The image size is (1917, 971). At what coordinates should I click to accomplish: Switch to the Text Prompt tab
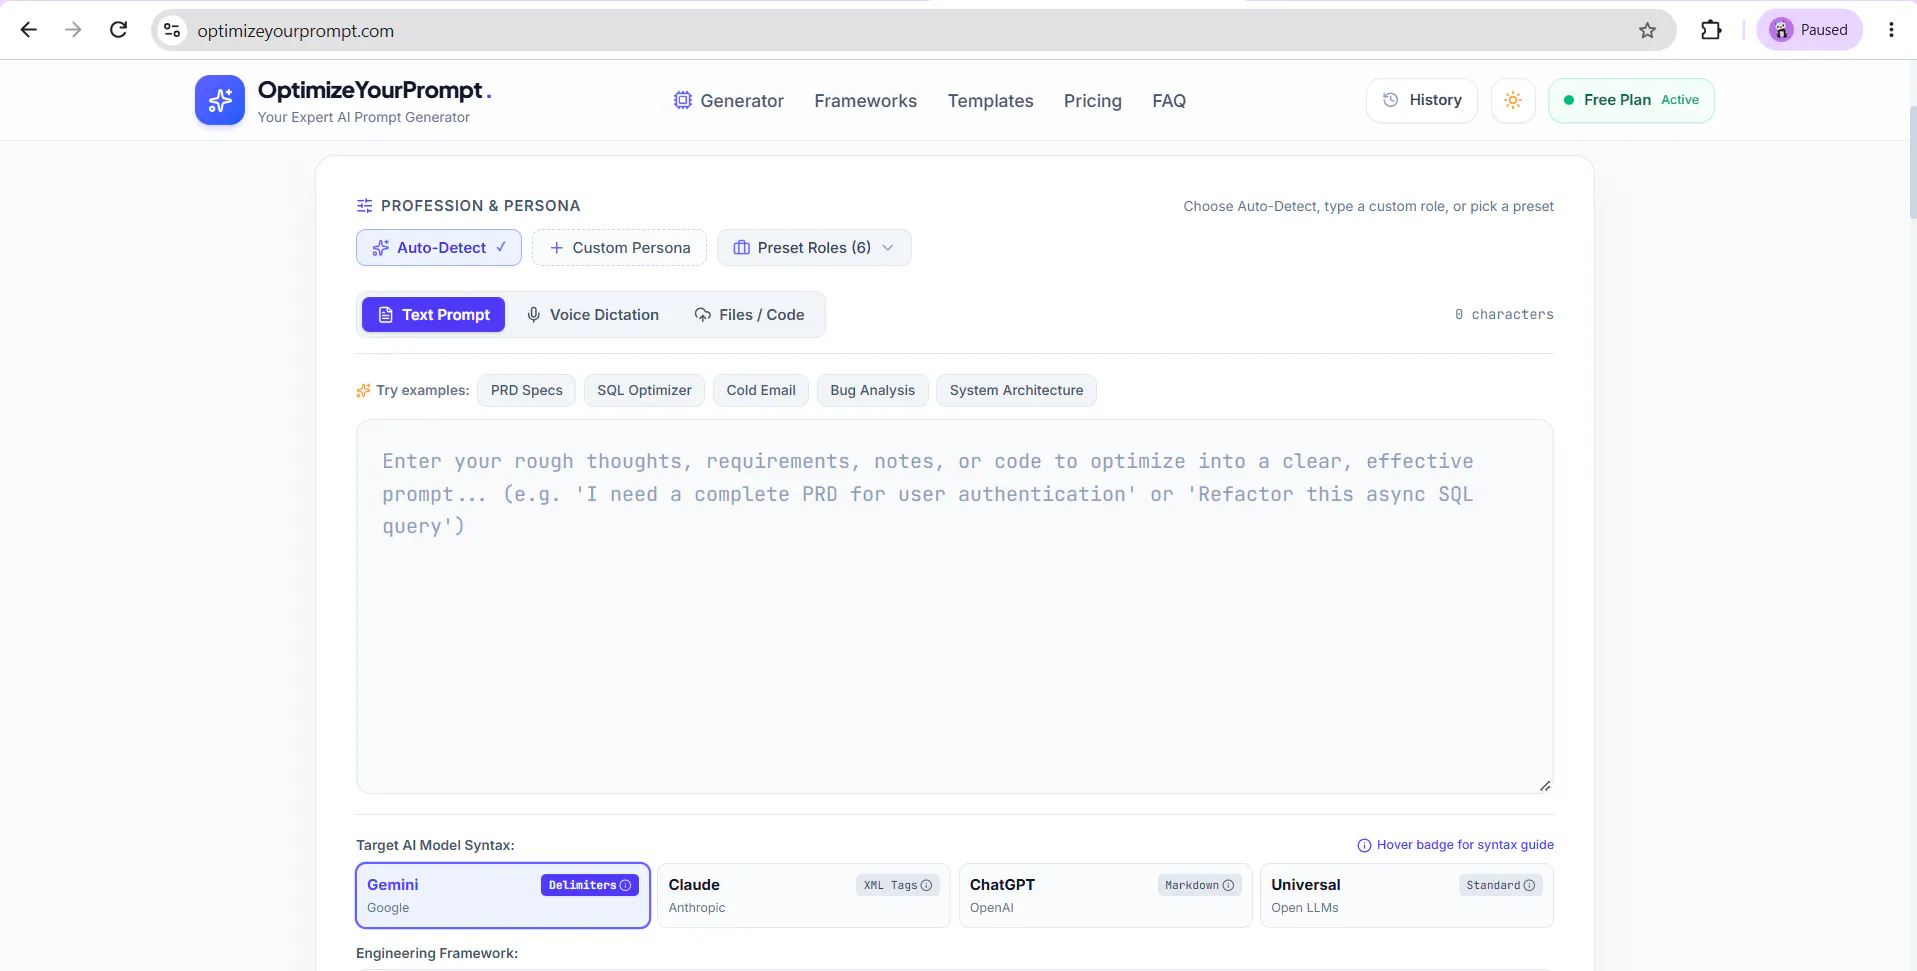pos(433,315)
